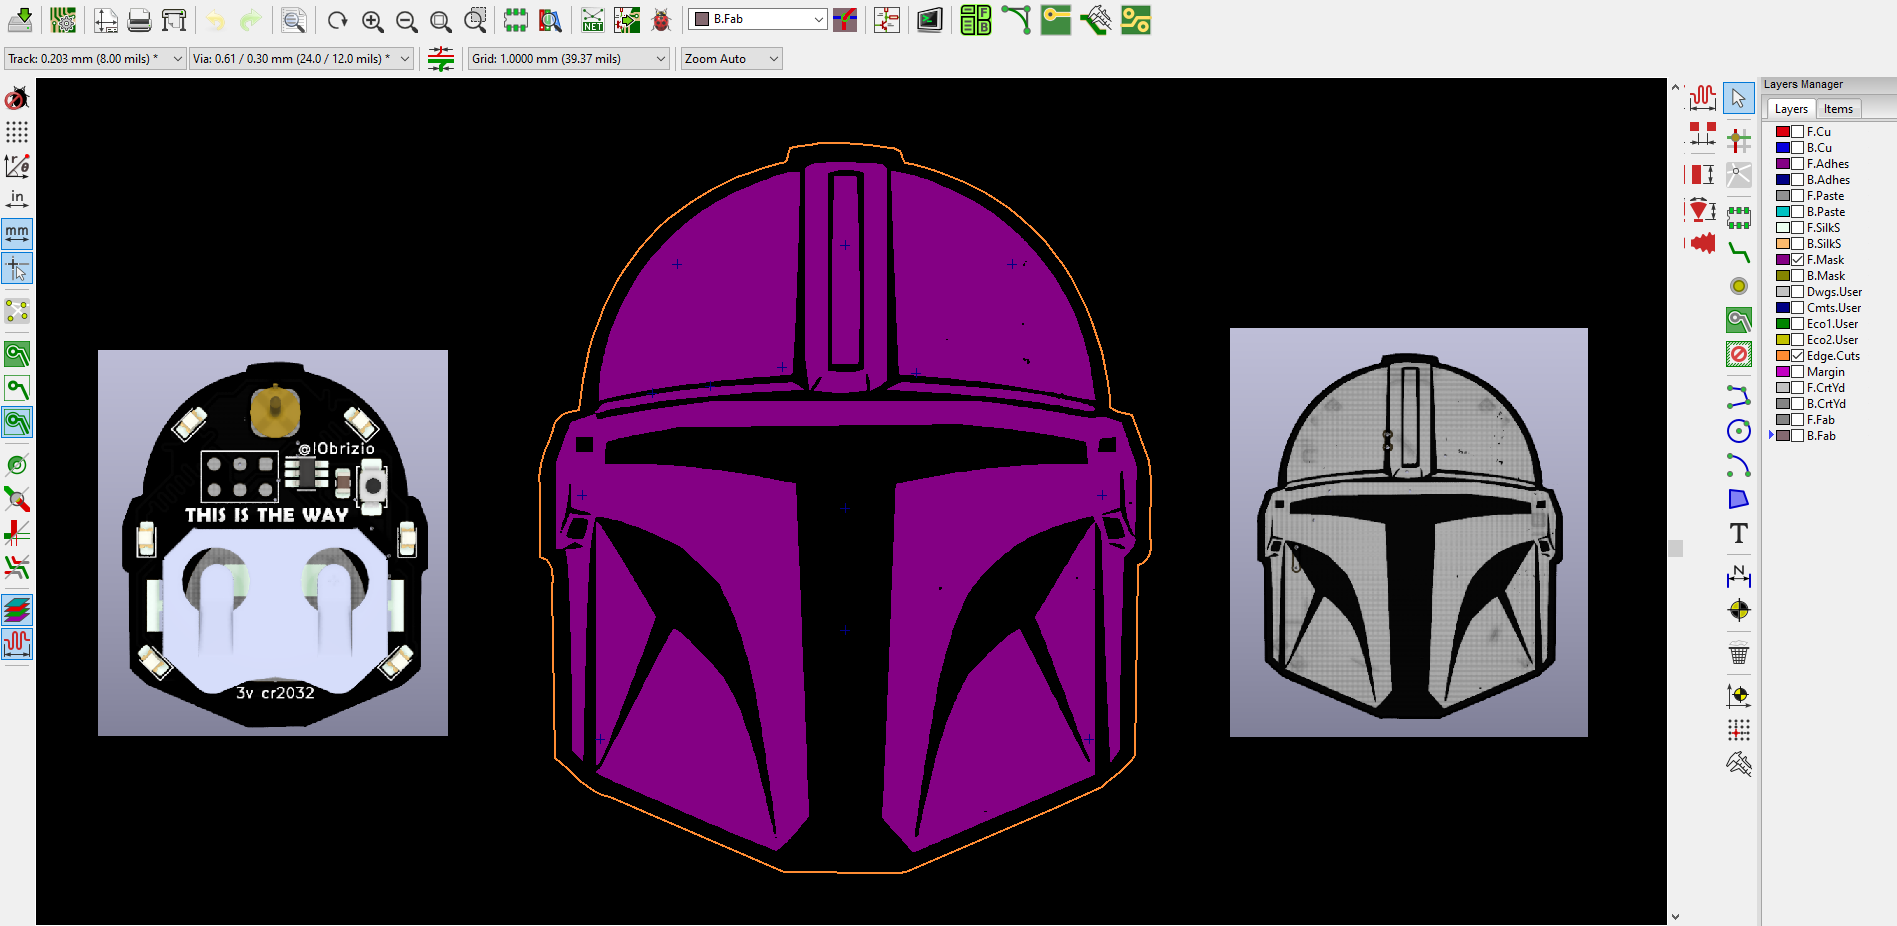Switch units to millimeters
Image resolution: width=1897 pixels, height=926 pixels.
17,234
